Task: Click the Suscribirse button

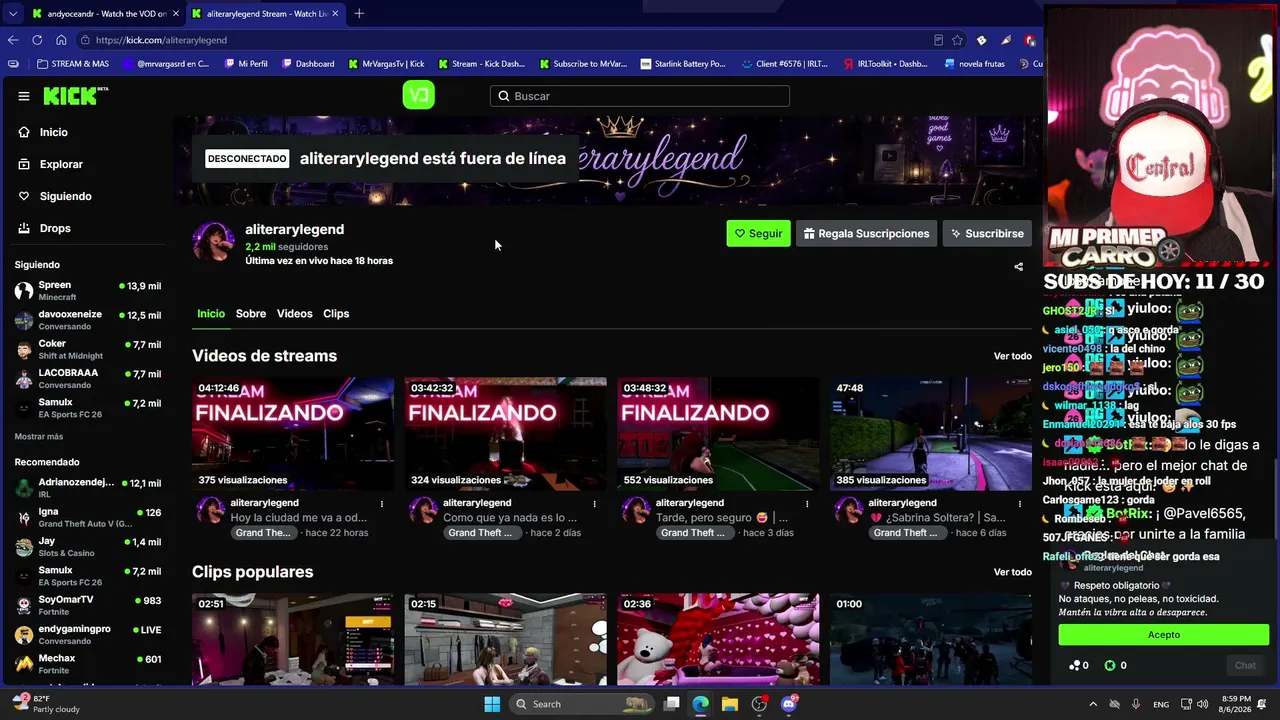Action: pos(987,233)
